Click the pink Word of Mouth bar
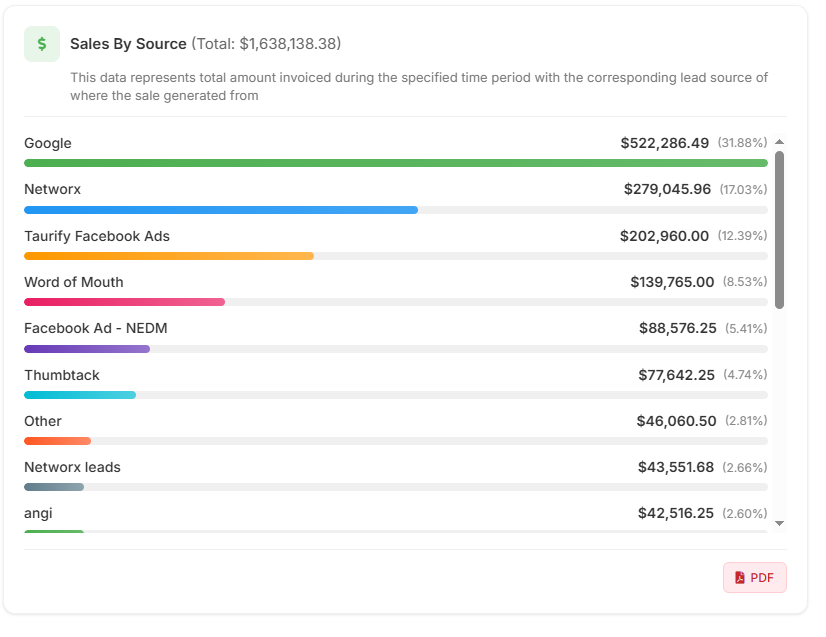826x637 pixels. (124, 302)
